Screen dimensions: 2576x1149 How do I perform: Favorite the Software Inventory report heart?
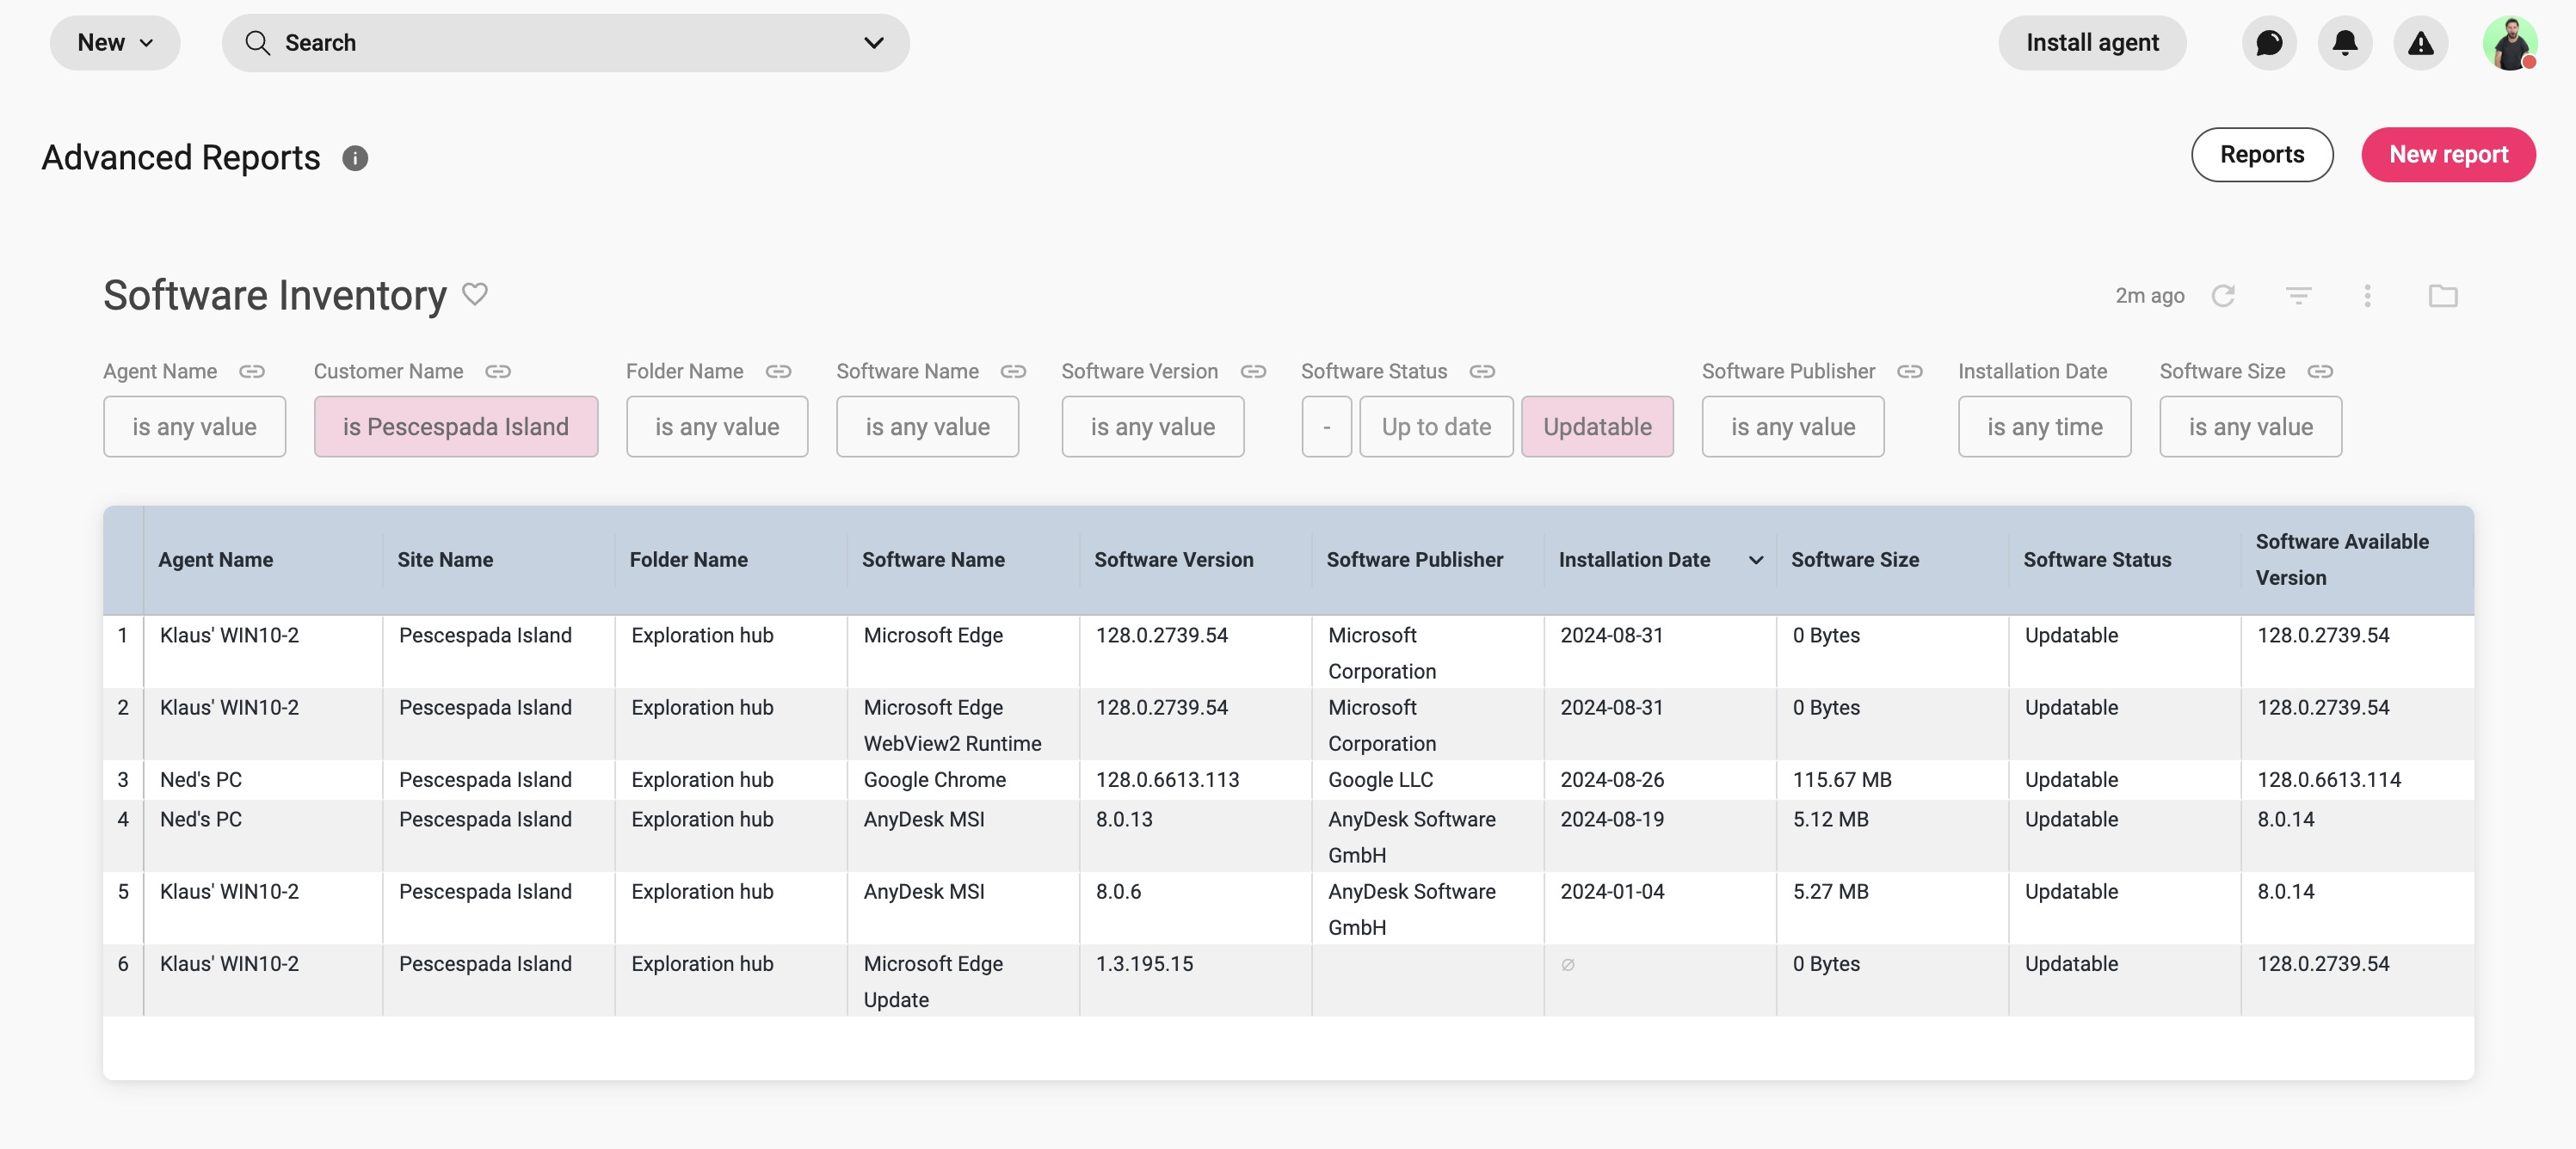coord(475,294)
